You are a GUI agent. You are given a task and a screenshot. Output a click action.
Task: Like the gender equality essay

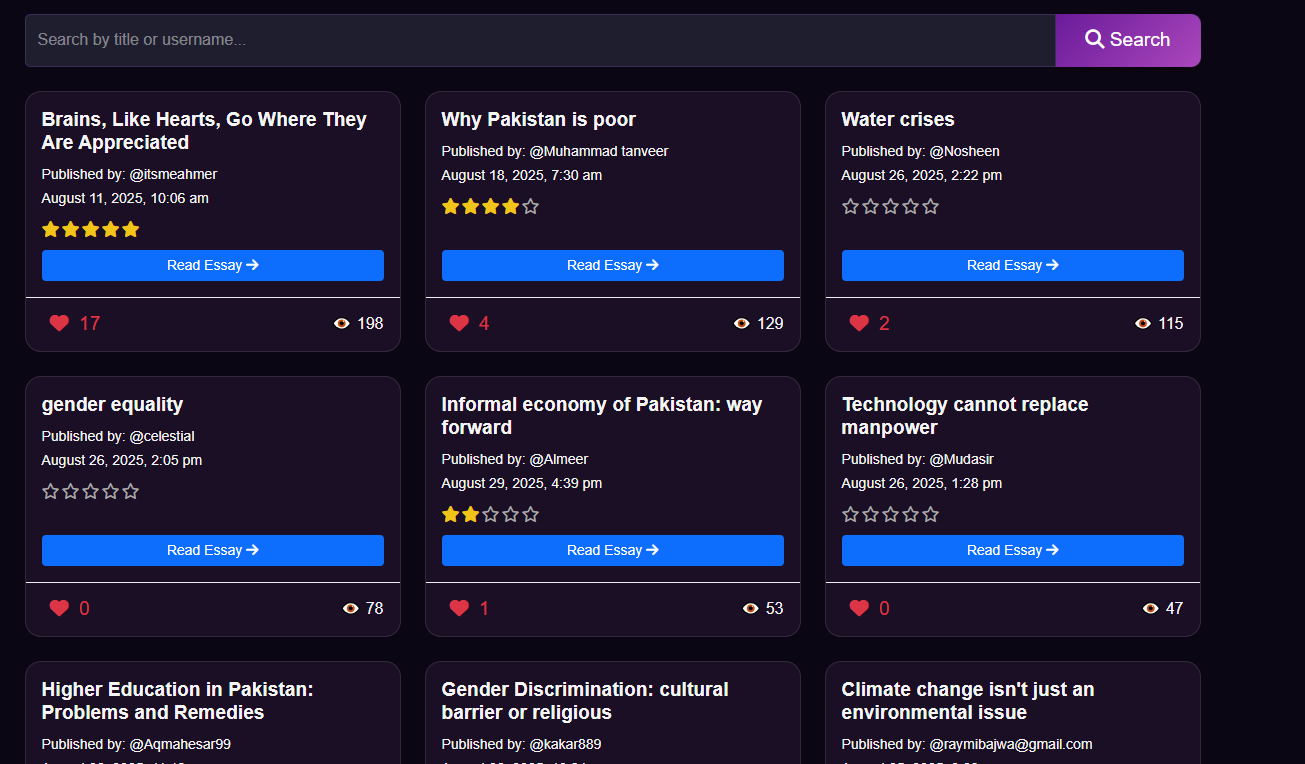click(x=59, y=608)
